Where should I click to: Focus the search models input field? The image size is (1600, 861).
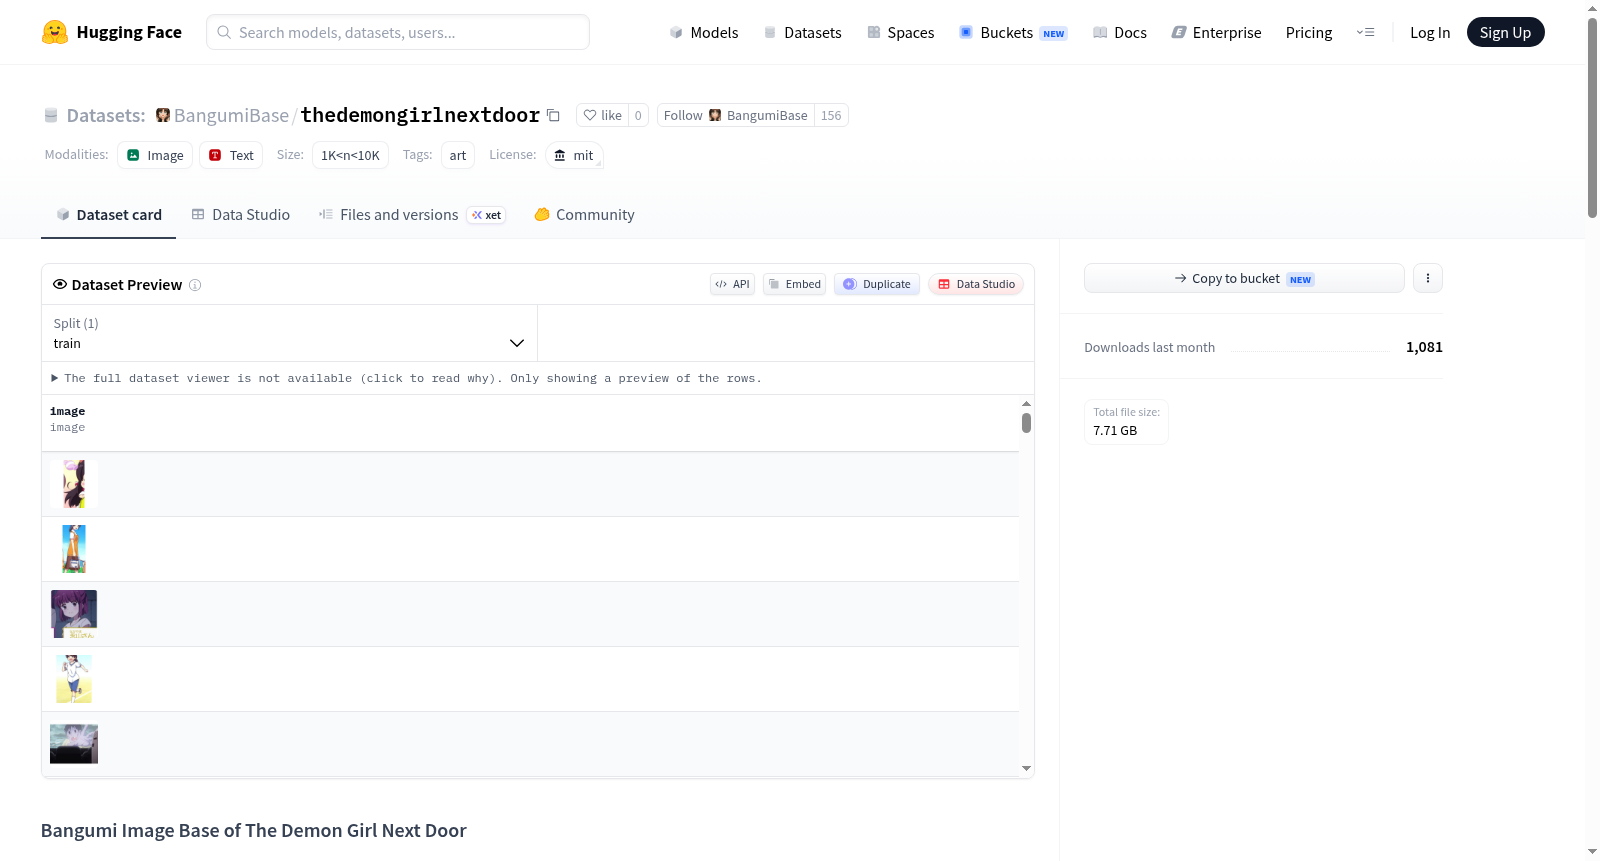[398, 32]
